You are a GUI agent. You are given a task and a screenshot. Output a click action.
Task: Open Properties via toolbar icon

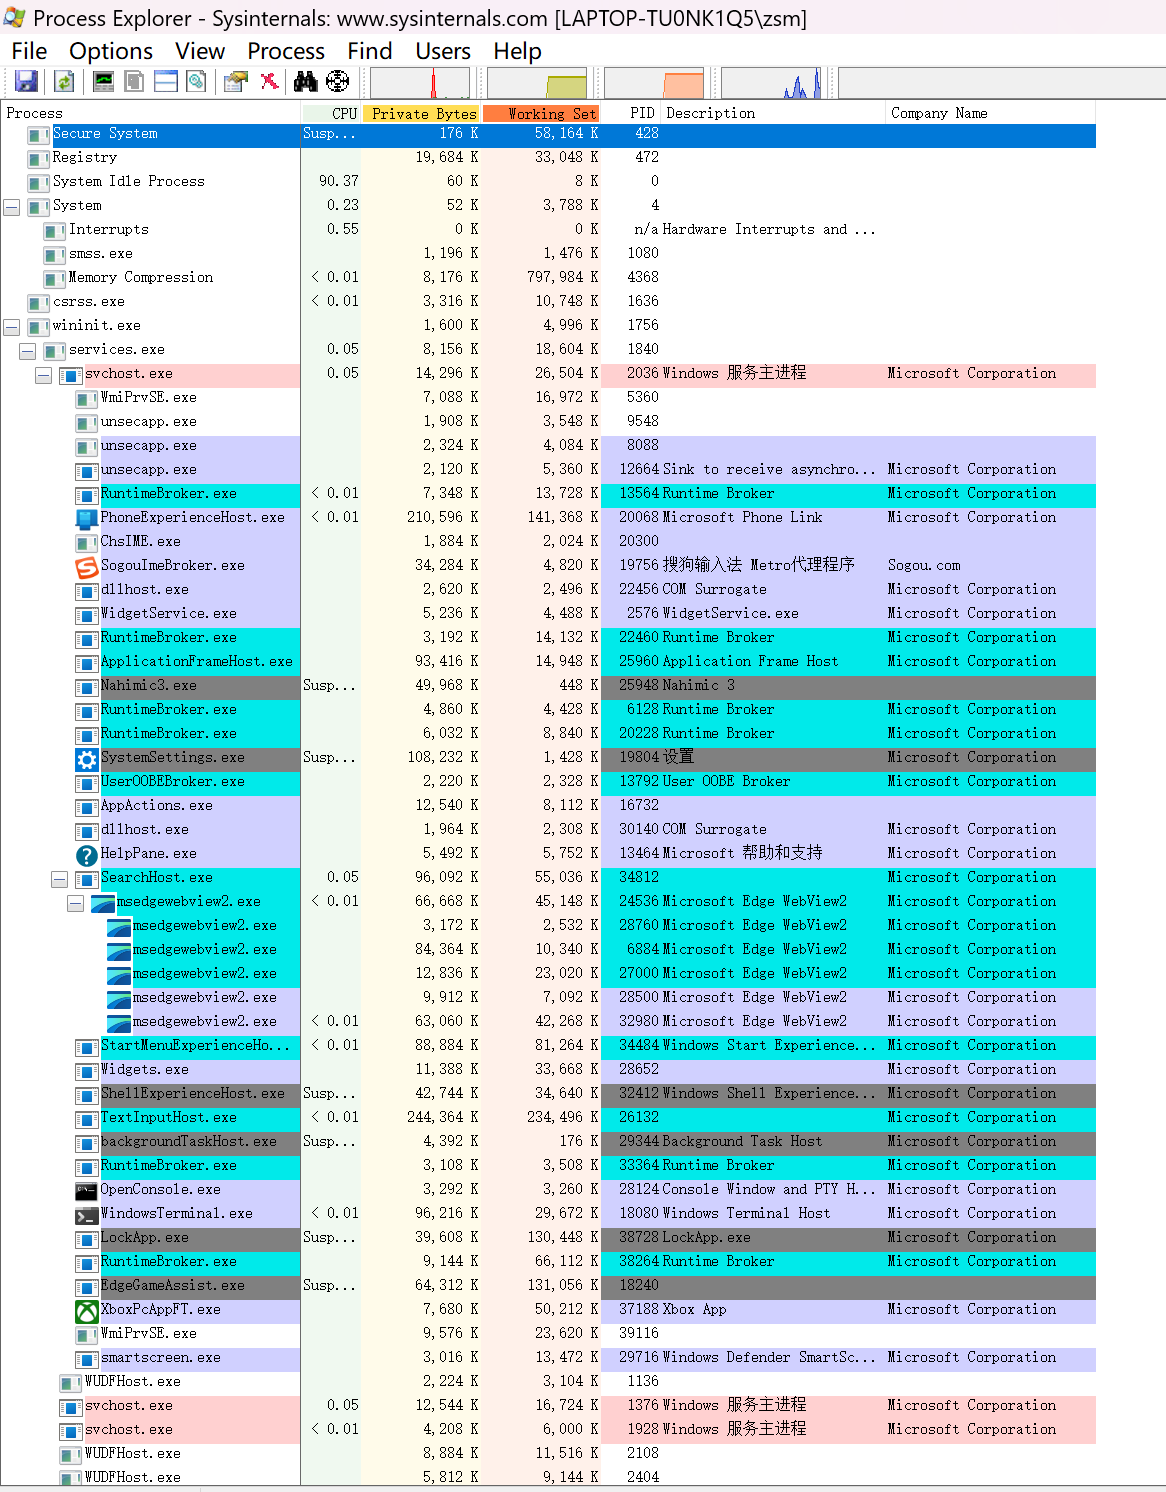pyautogui.click(x=236, y=82)
